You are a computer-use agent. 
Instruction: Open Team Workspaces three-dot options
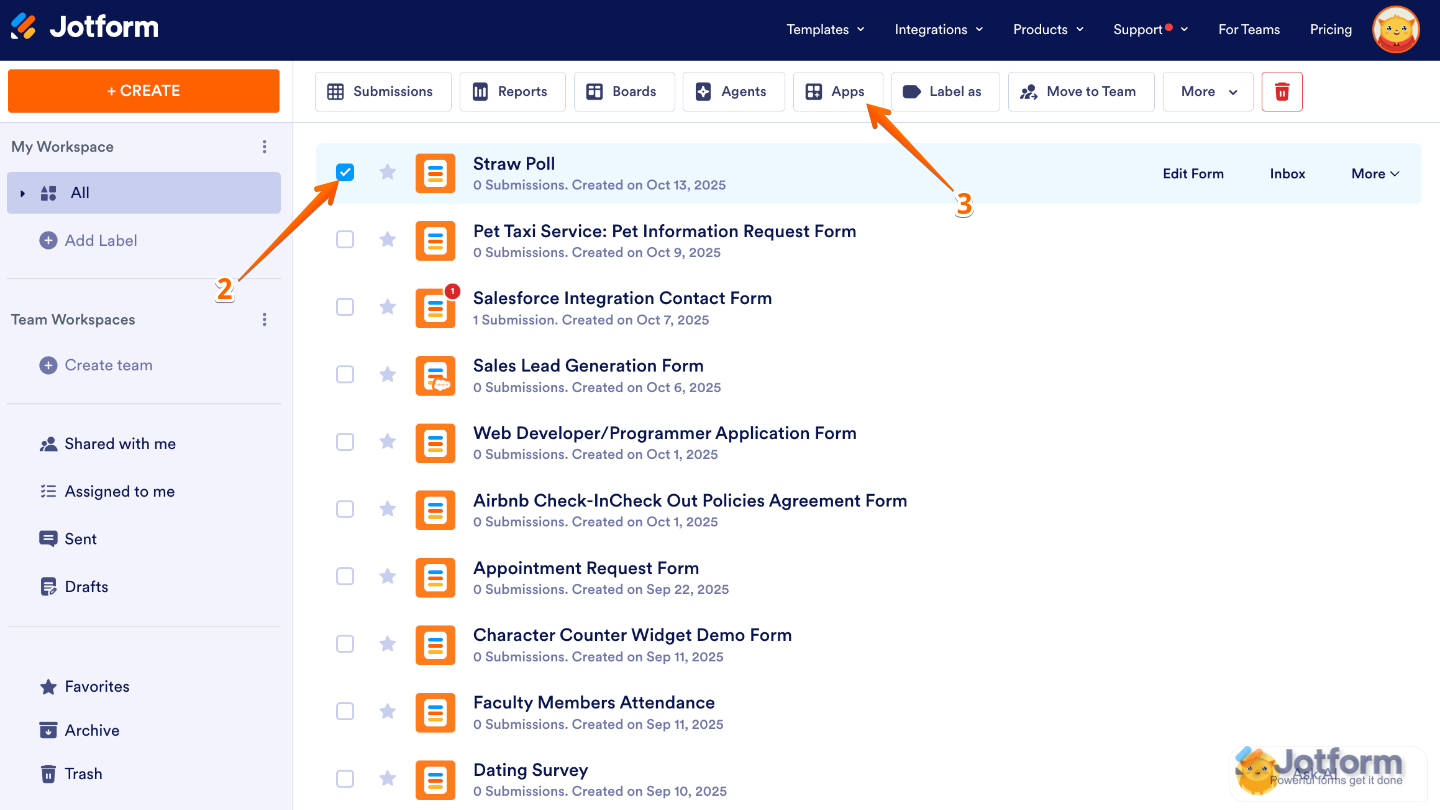(264, 320)
